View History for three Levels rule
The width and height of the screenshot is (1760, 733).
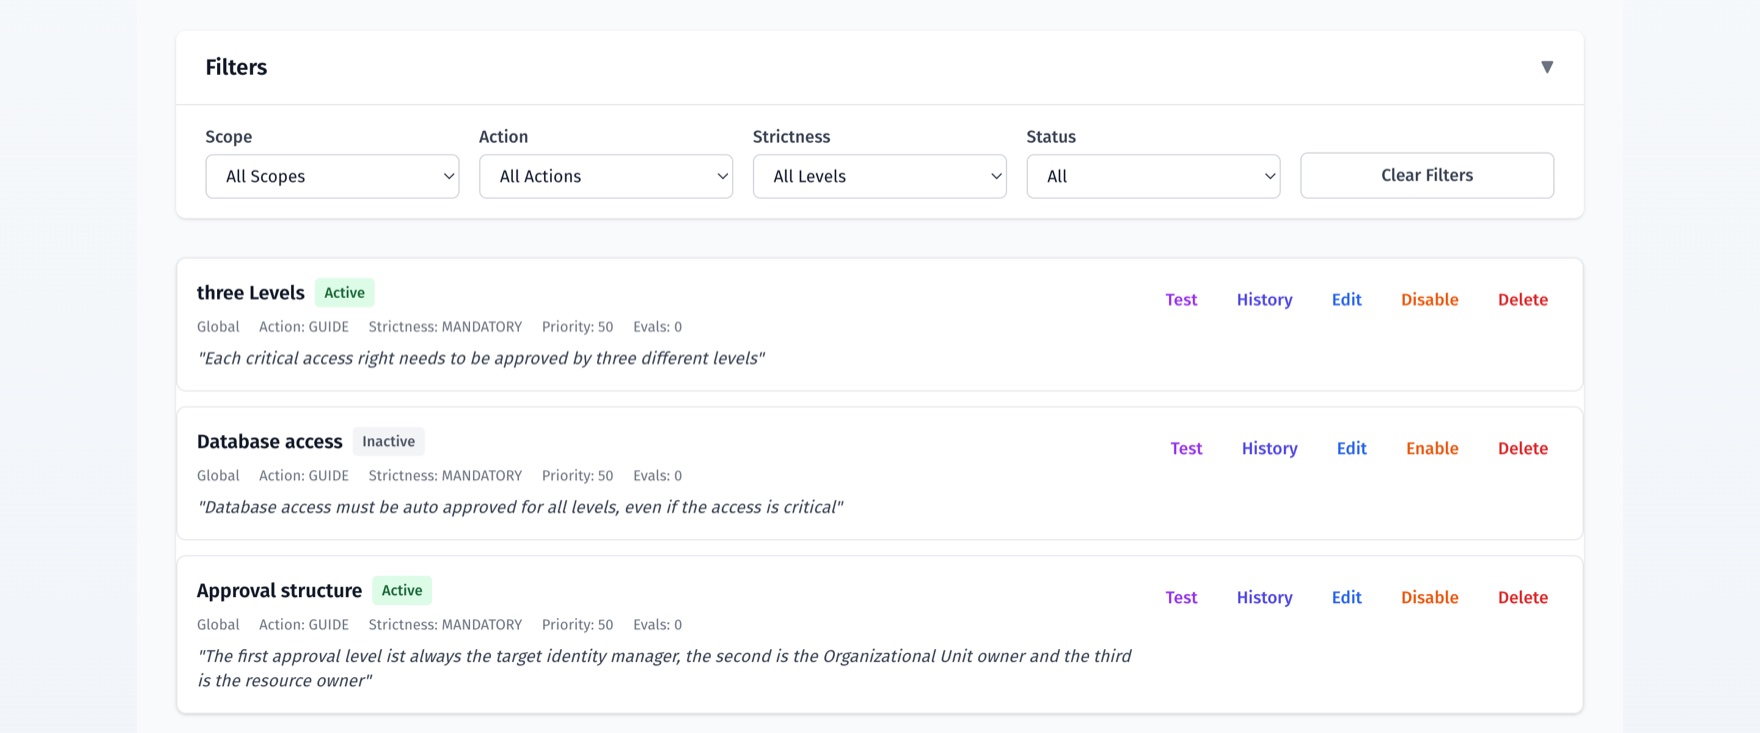click(x=1264, y=299)
